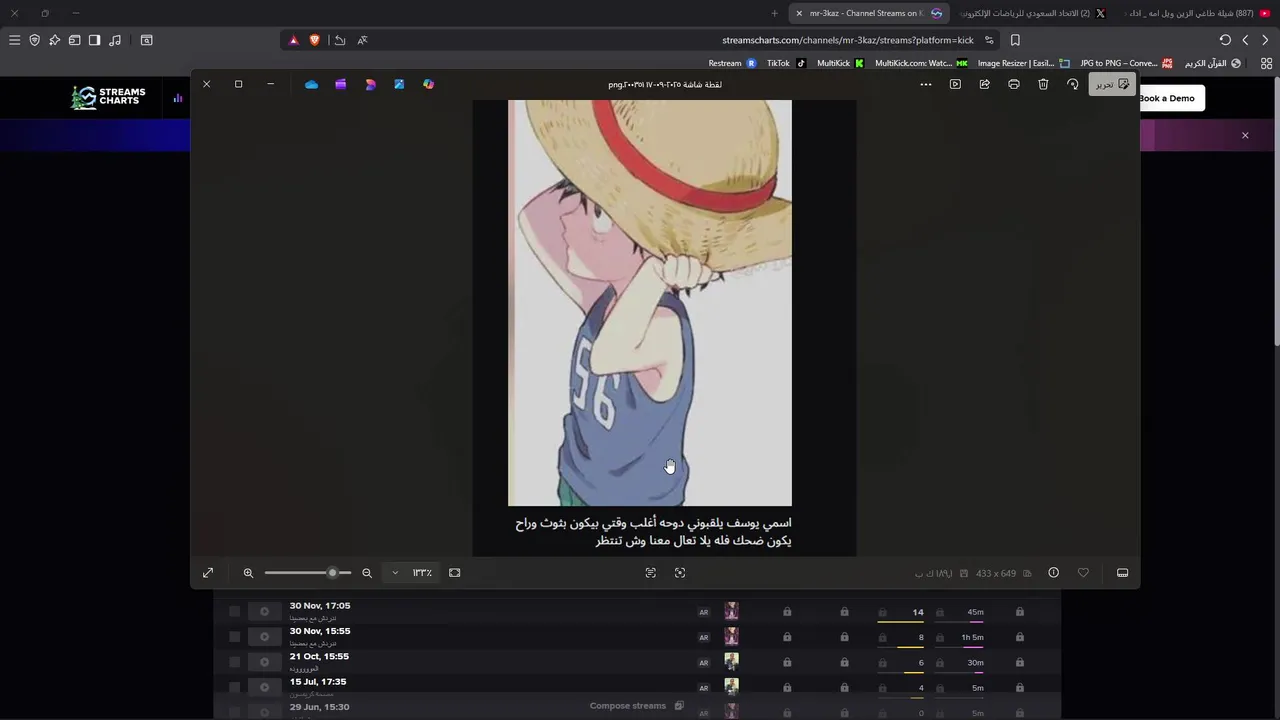Check the 21 Oct, 15:55 stream checkbox
The image size is (1280, 720).
(x=235, y=662)
